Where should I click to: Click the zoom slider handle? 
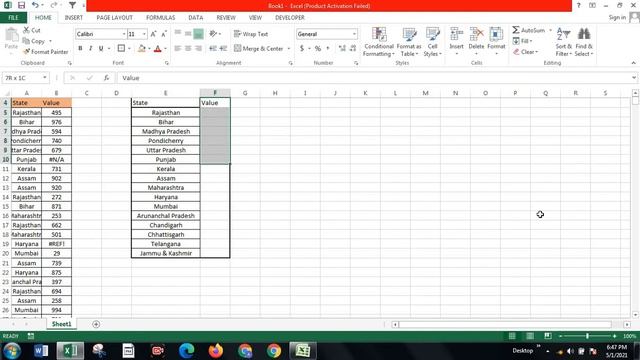click(x=587, y=336)
